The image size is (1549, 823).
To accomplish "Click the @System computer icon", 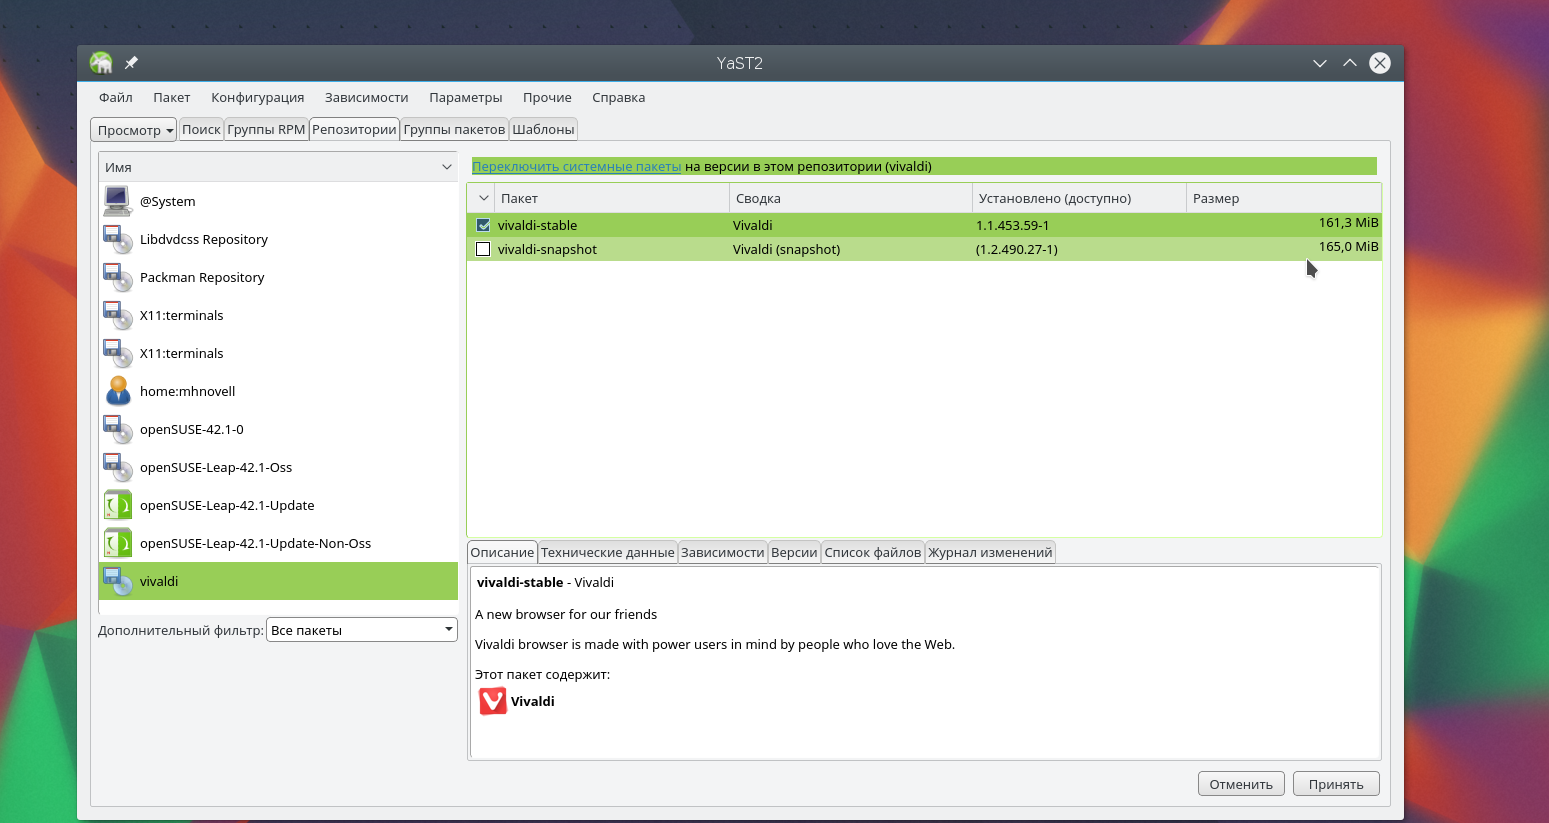I will (117, 201).
